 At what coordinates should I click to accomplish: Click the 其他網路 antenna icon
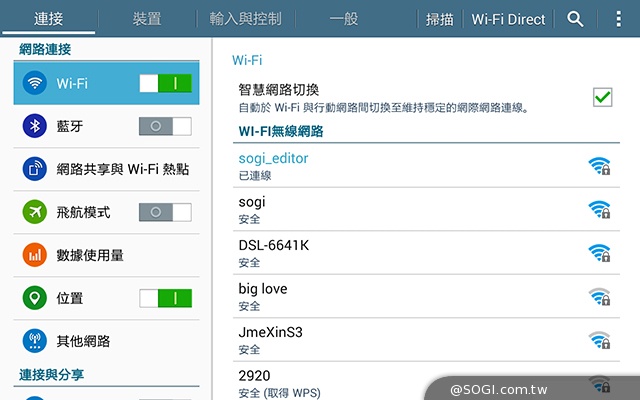click(x=35, y=340)
